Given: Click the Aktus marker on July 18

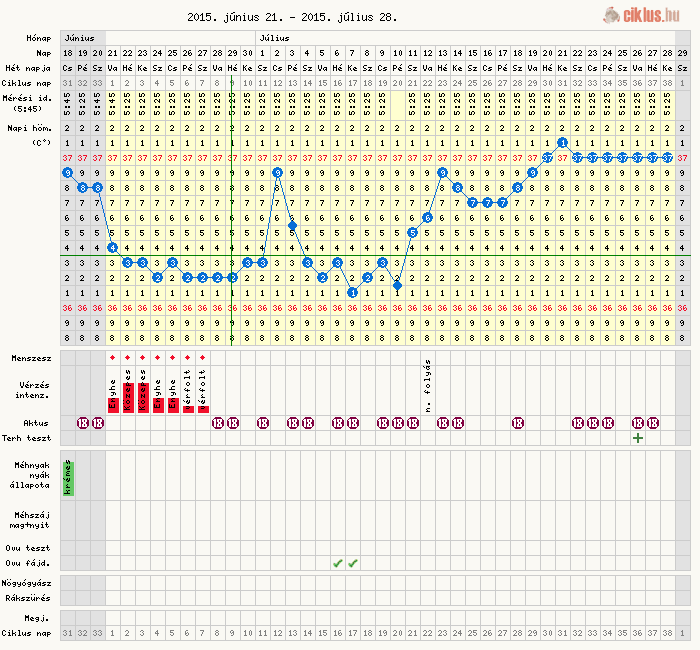Looking at the screenshot, I should click(x=517, y=423).
